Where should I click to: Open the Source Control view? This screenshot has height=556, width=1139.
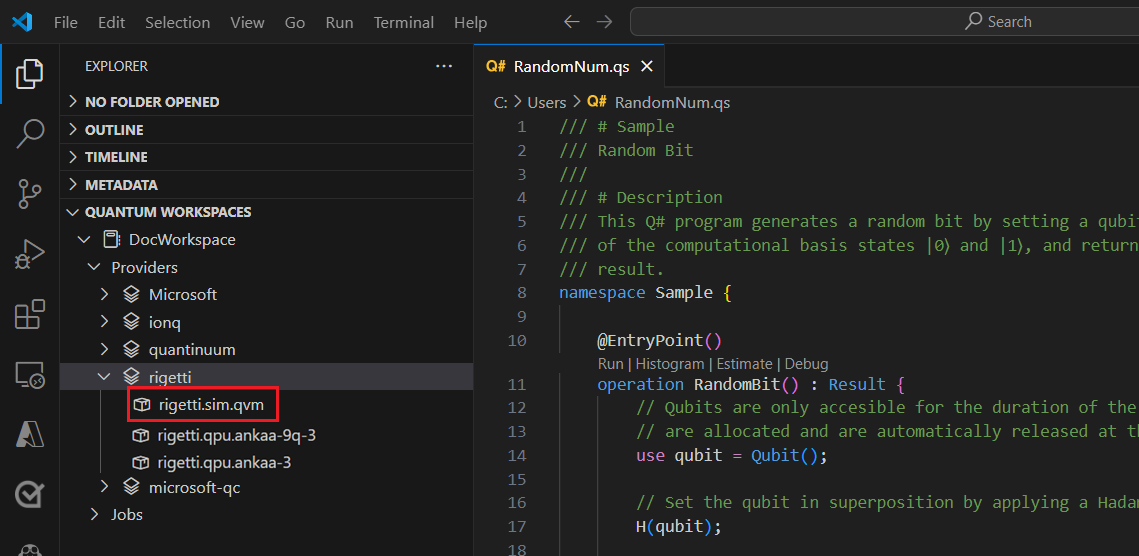click(30, 195)
